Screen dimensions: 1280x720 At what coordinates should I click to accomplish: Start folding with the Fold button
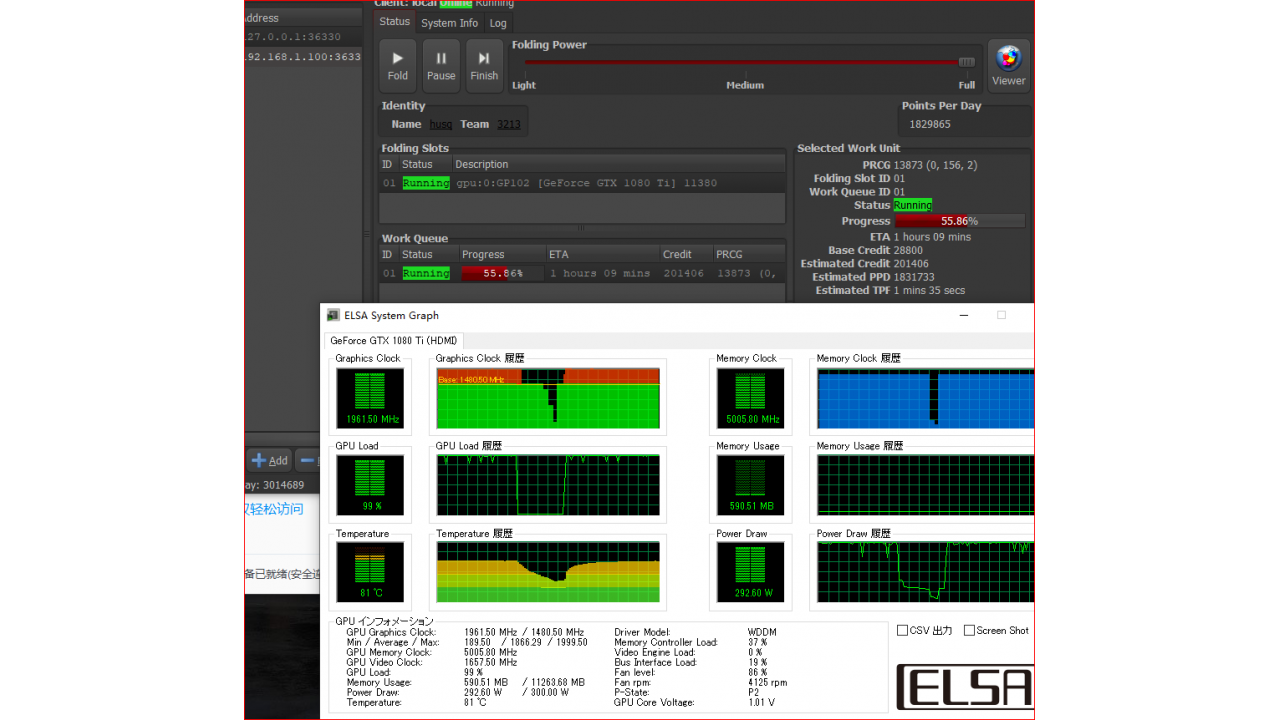pyautogui.click(x=398, y=66)
